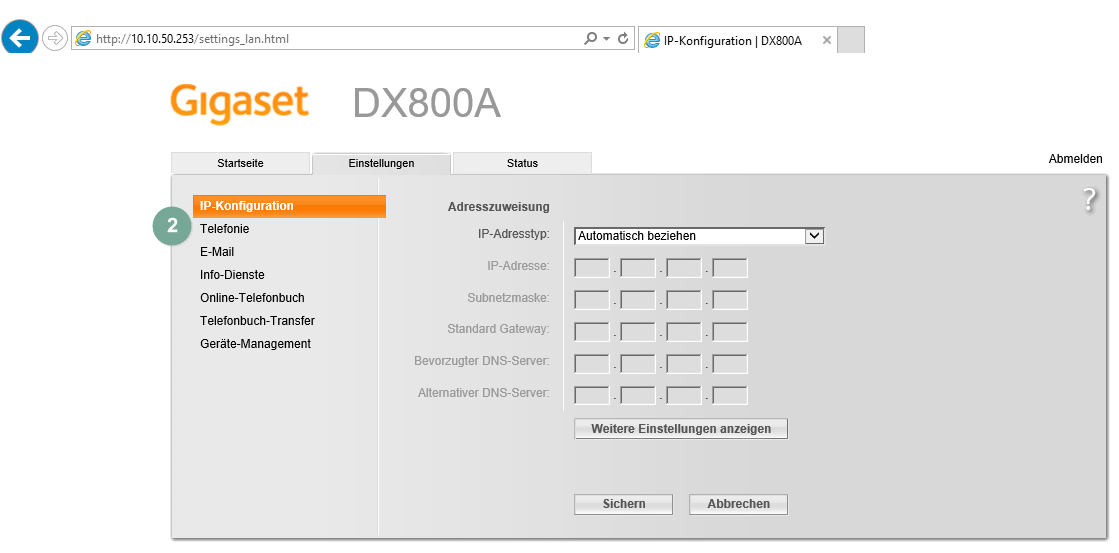The height and width of the screenshot is (553, 1119).
Task: Open a new blank browser tab
Action: coord(850,40)
